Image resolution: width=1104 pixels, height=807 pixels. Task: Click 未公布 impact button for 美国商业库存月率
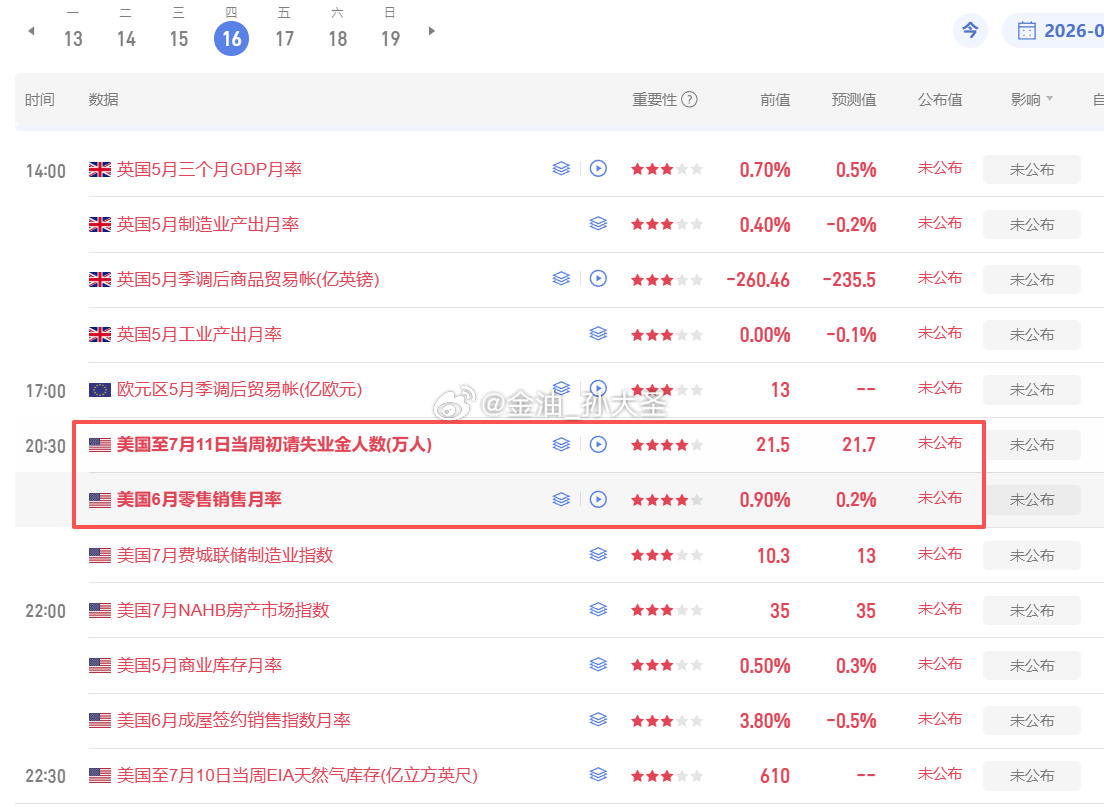[1031, 665]
